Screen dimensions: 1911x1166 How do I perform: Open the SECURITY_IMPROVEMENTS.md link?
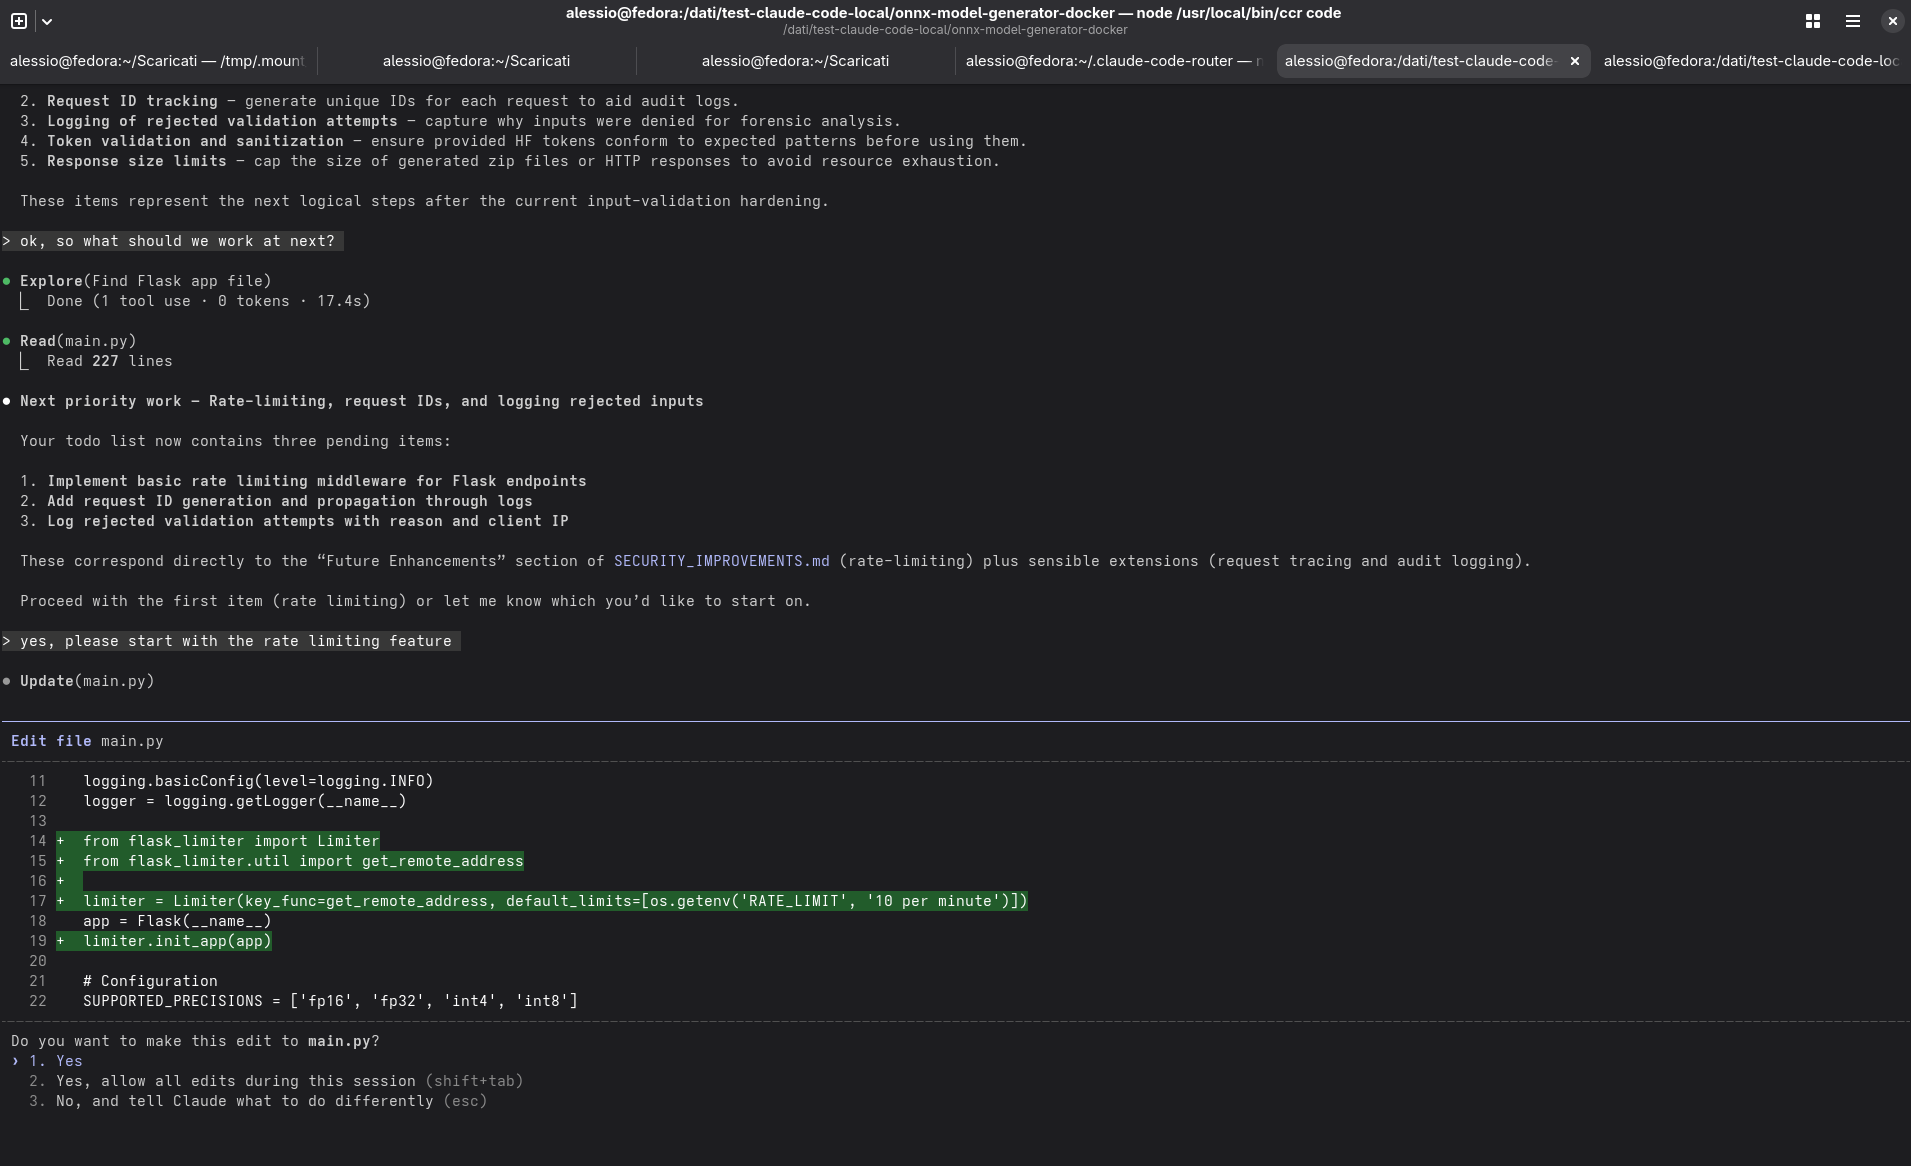tap(721, 561)
